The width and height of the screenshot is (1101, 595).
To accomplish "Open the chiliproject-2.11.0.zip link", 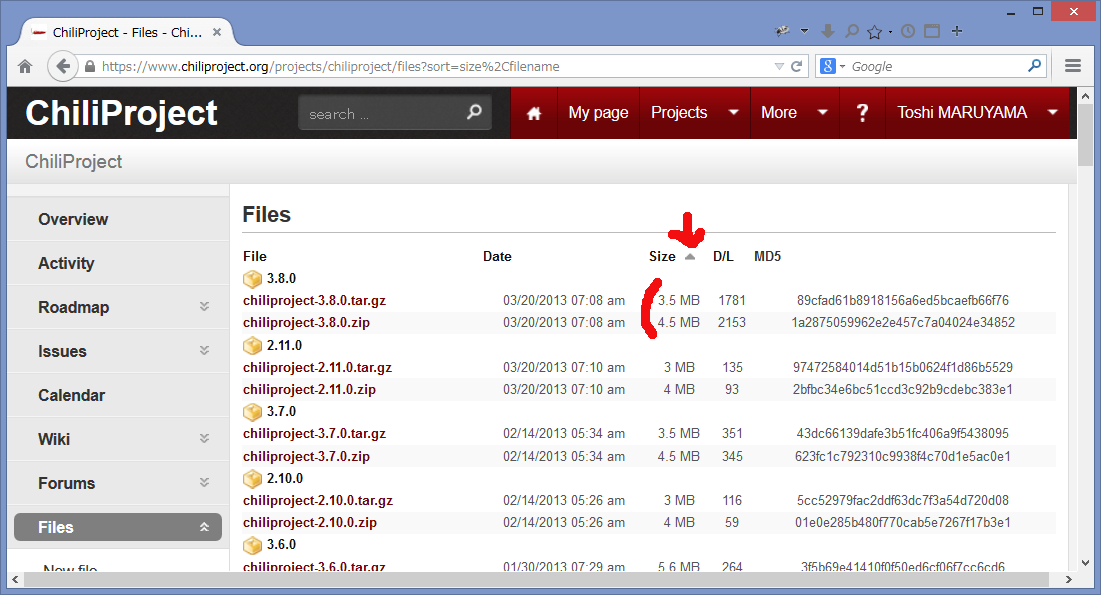I will pyautogui.click(x=309, y=389).
